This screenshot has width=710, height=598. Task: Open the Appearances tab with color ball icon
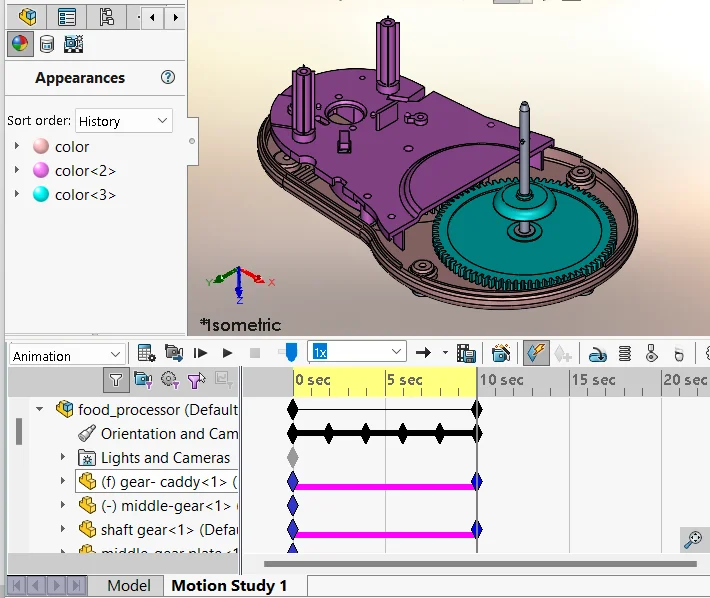[19, 44]
